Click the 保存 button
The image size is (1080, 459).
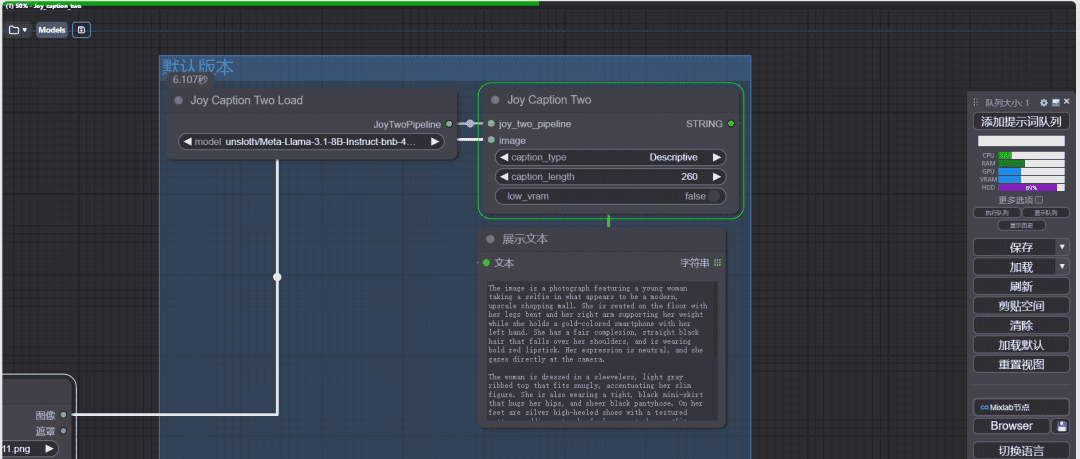[x=1013, y=247]
